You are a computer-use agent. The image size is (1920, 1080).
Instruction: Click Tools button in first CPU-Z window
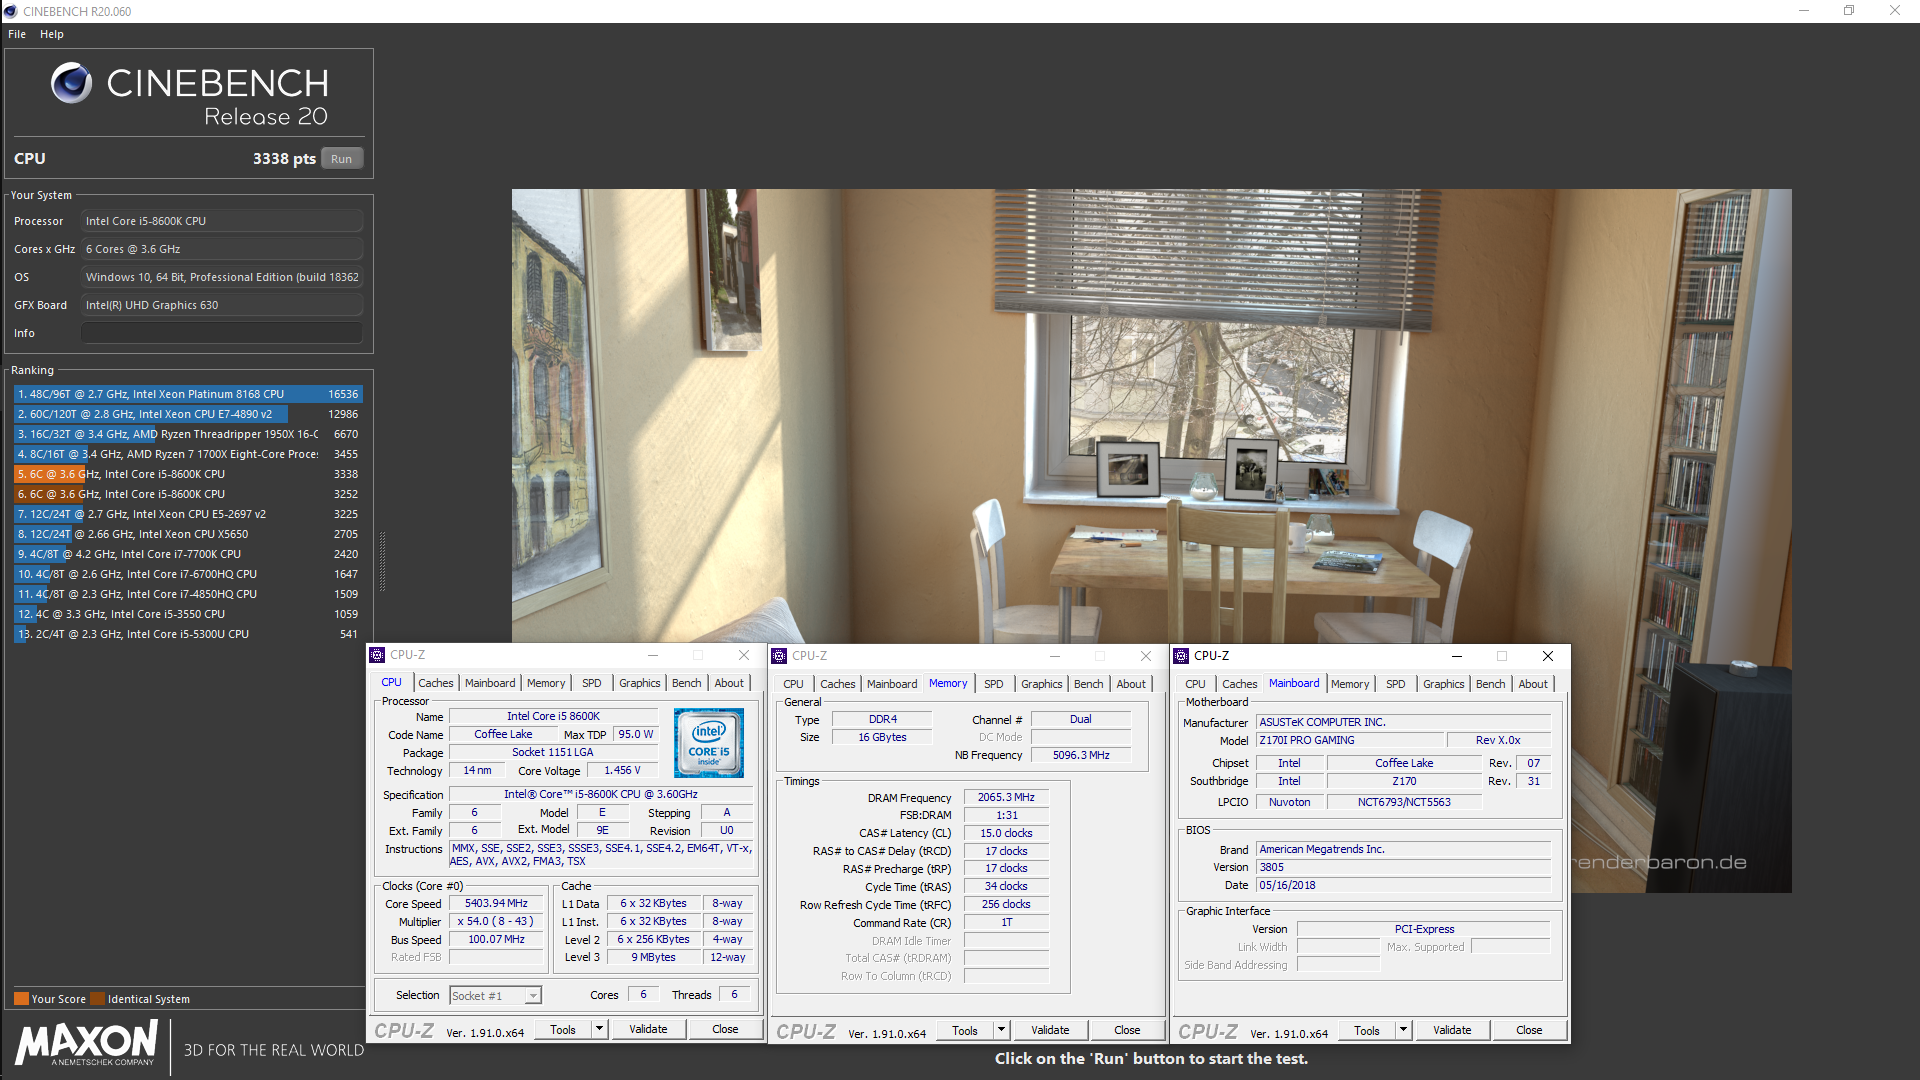pos(563,1029)
